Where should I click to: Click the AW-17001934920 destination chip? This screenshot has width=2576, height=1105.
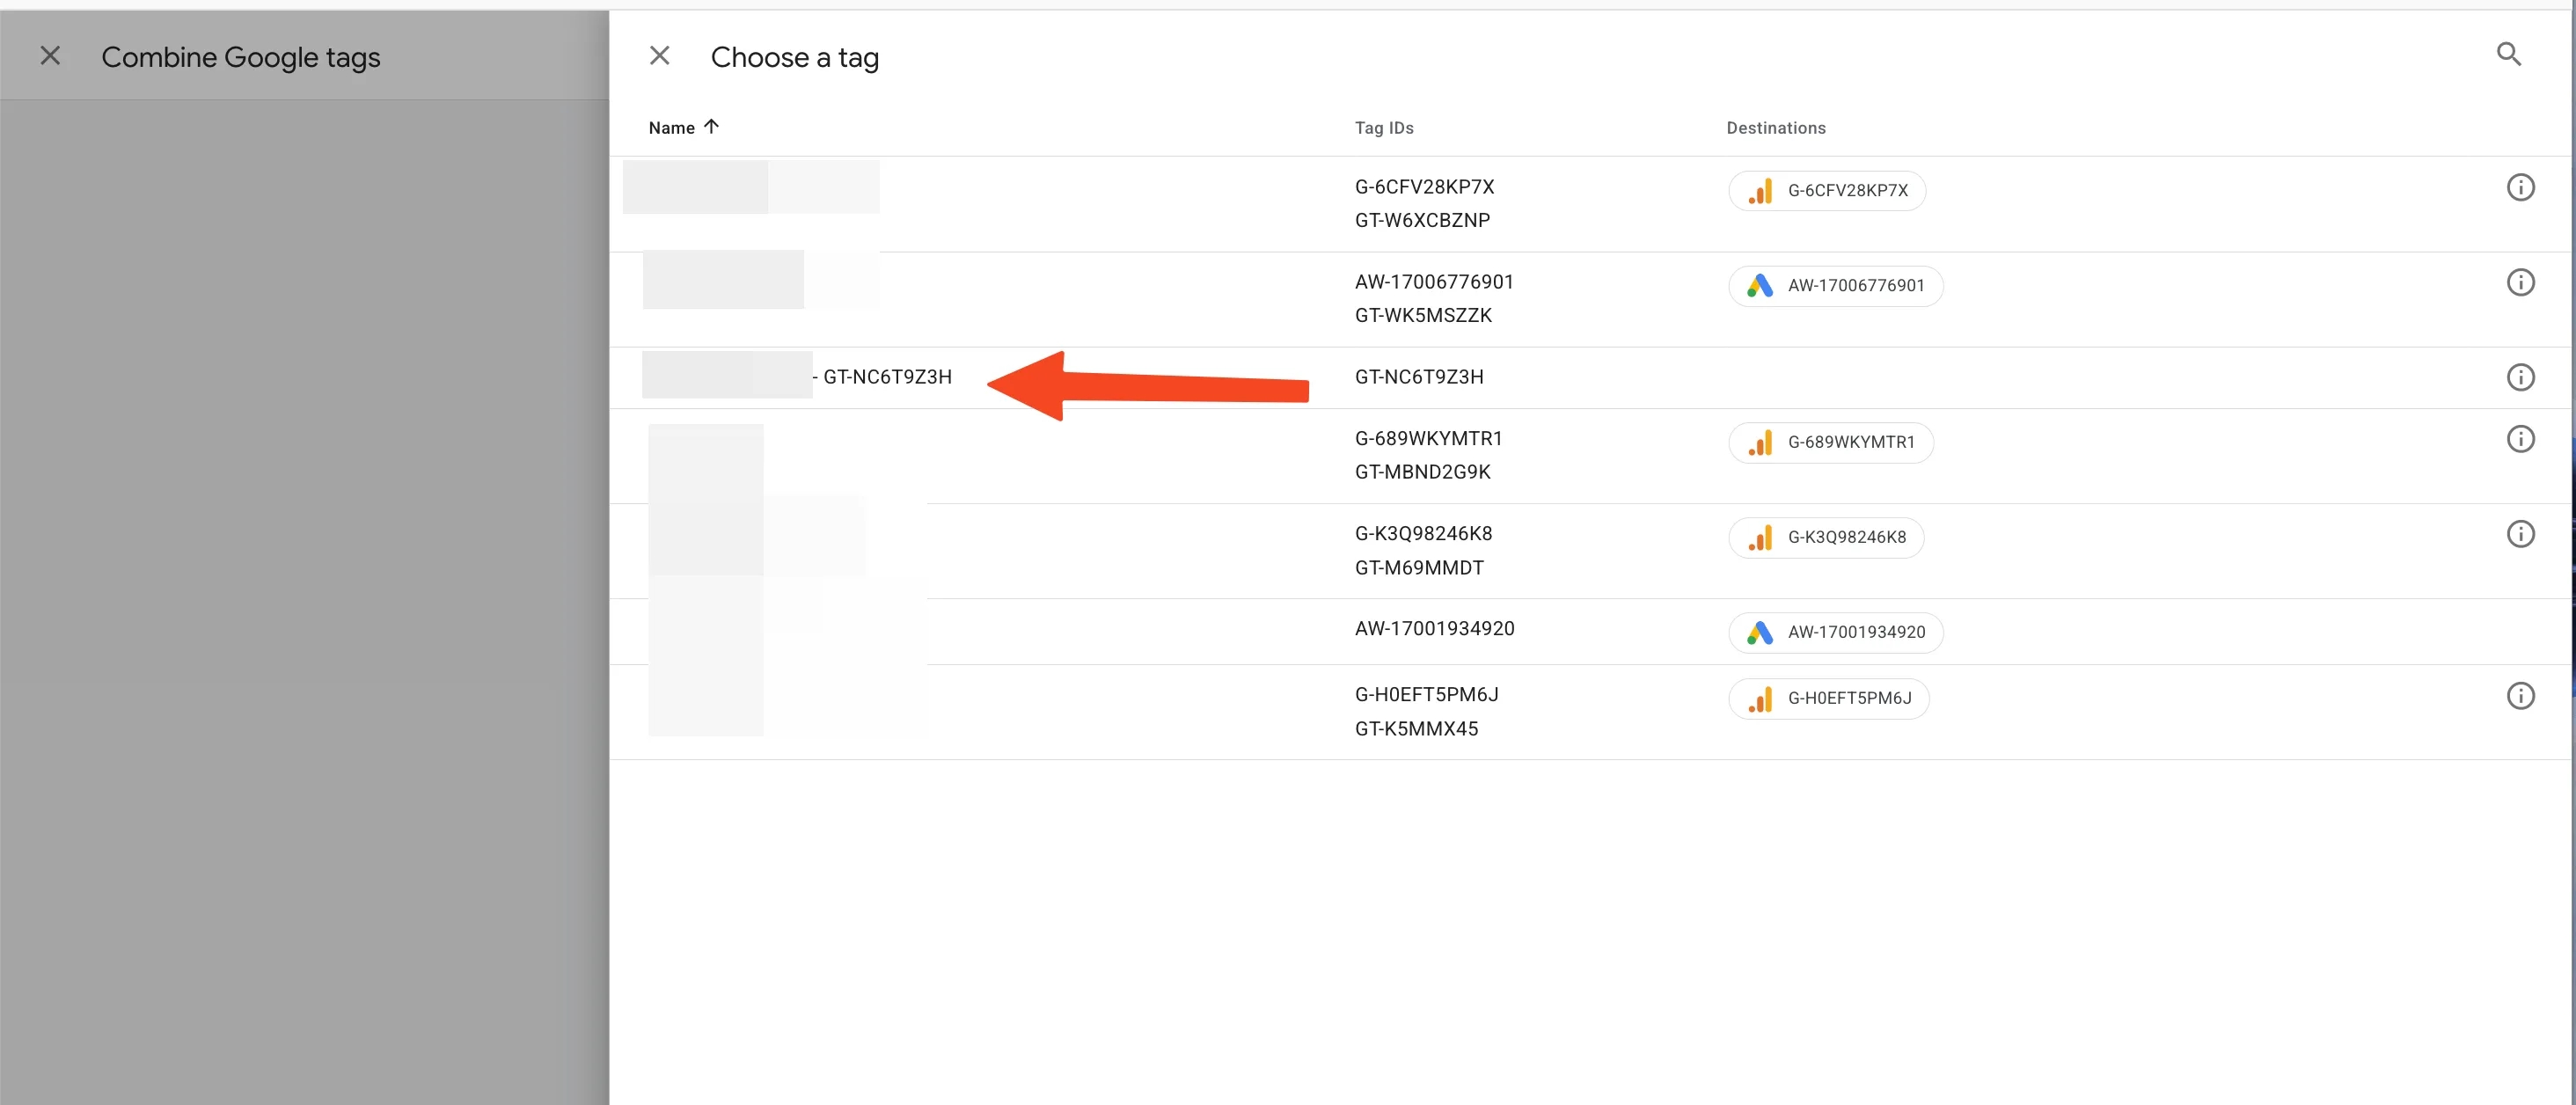(x=1835, y=633)
